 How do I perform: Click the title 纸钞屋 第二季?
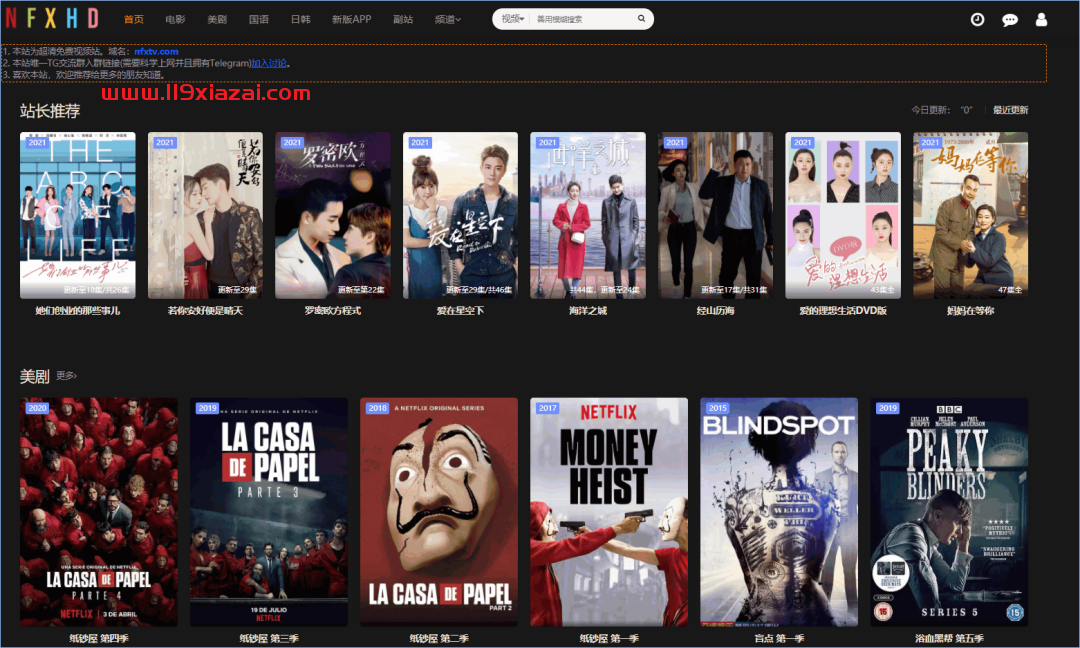point(439,638)
